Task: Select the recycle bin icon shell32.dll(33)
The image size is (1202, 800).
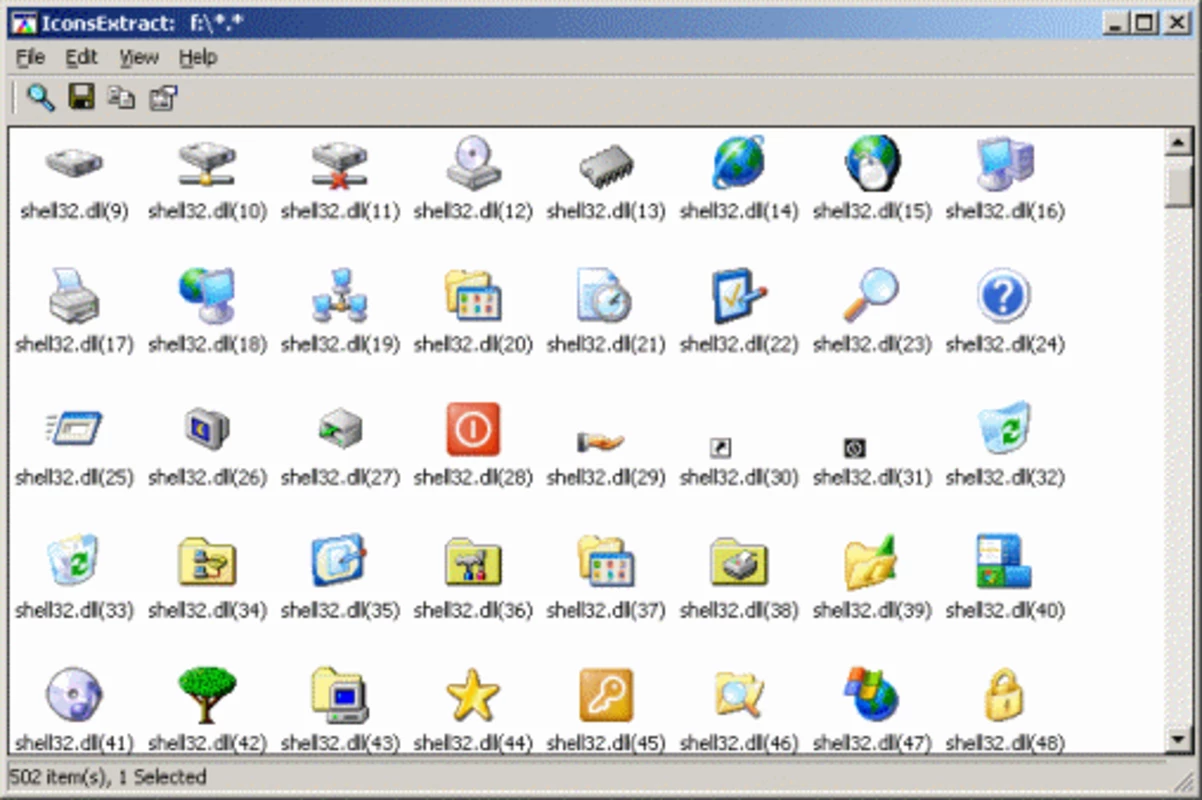Action: click(x=74, y=561)
